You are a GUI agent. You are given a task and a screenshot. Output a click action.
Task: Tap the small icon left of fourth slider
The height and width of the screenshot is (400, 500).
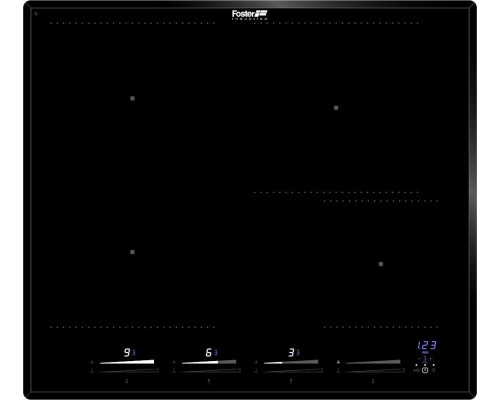(x=338, y=362)
